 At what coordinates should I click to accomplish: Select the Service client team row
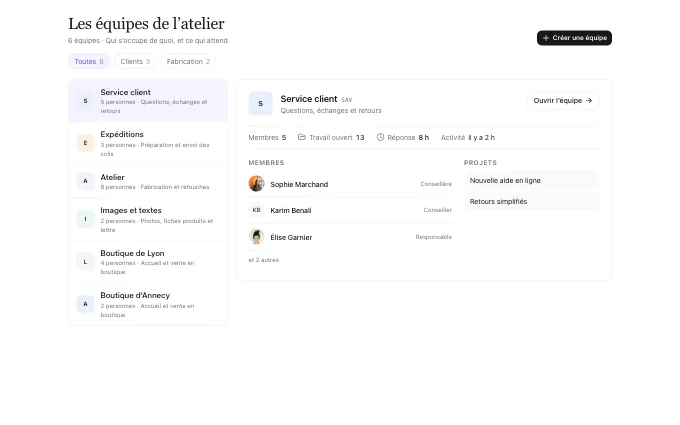pos(148,101)
